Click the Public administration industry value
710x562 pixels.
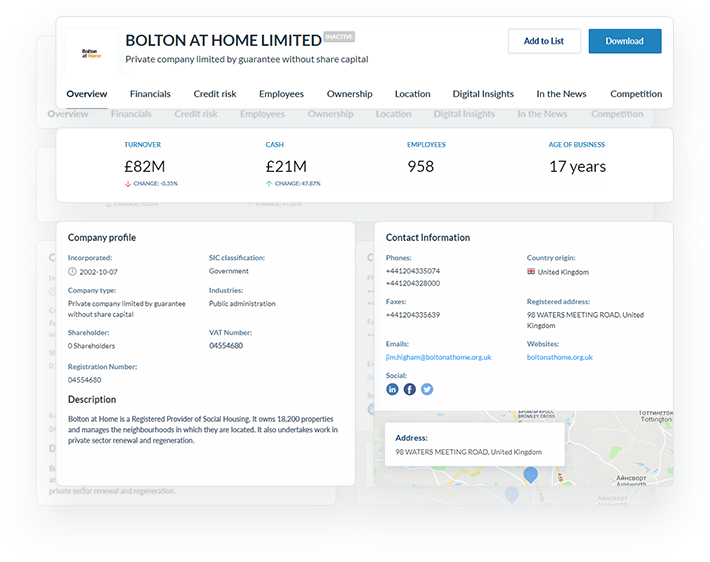(x=242, y=303)
